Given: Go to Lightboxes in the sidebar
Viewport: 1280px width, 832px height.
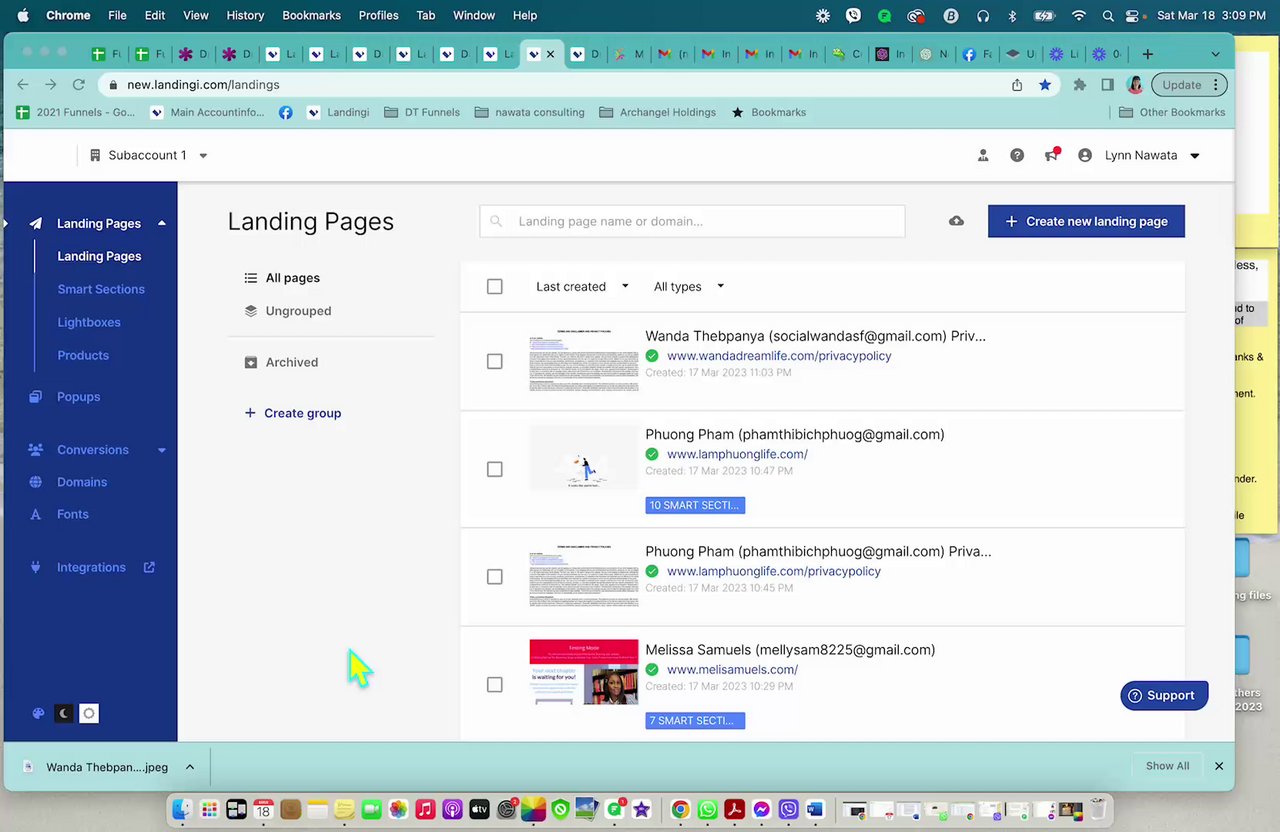Looking at the screenshot, I should click(89, 322).
